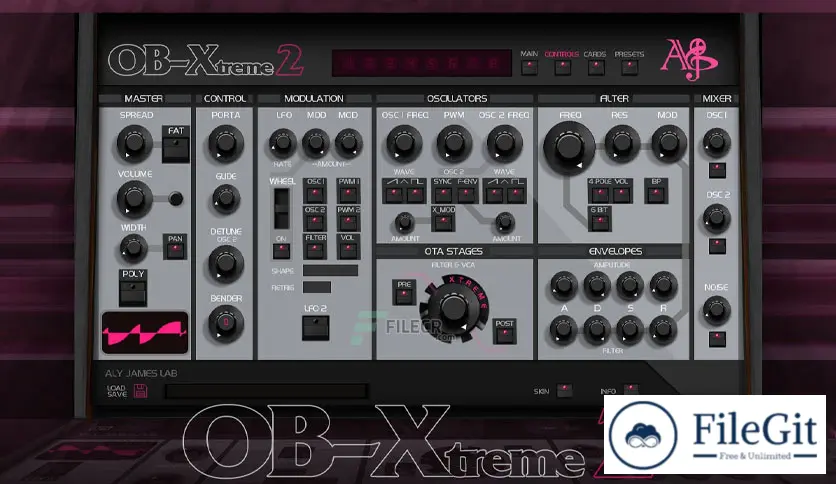Click the Mixer NOISE level knob
836x484 pixels.
coord(717,310)
